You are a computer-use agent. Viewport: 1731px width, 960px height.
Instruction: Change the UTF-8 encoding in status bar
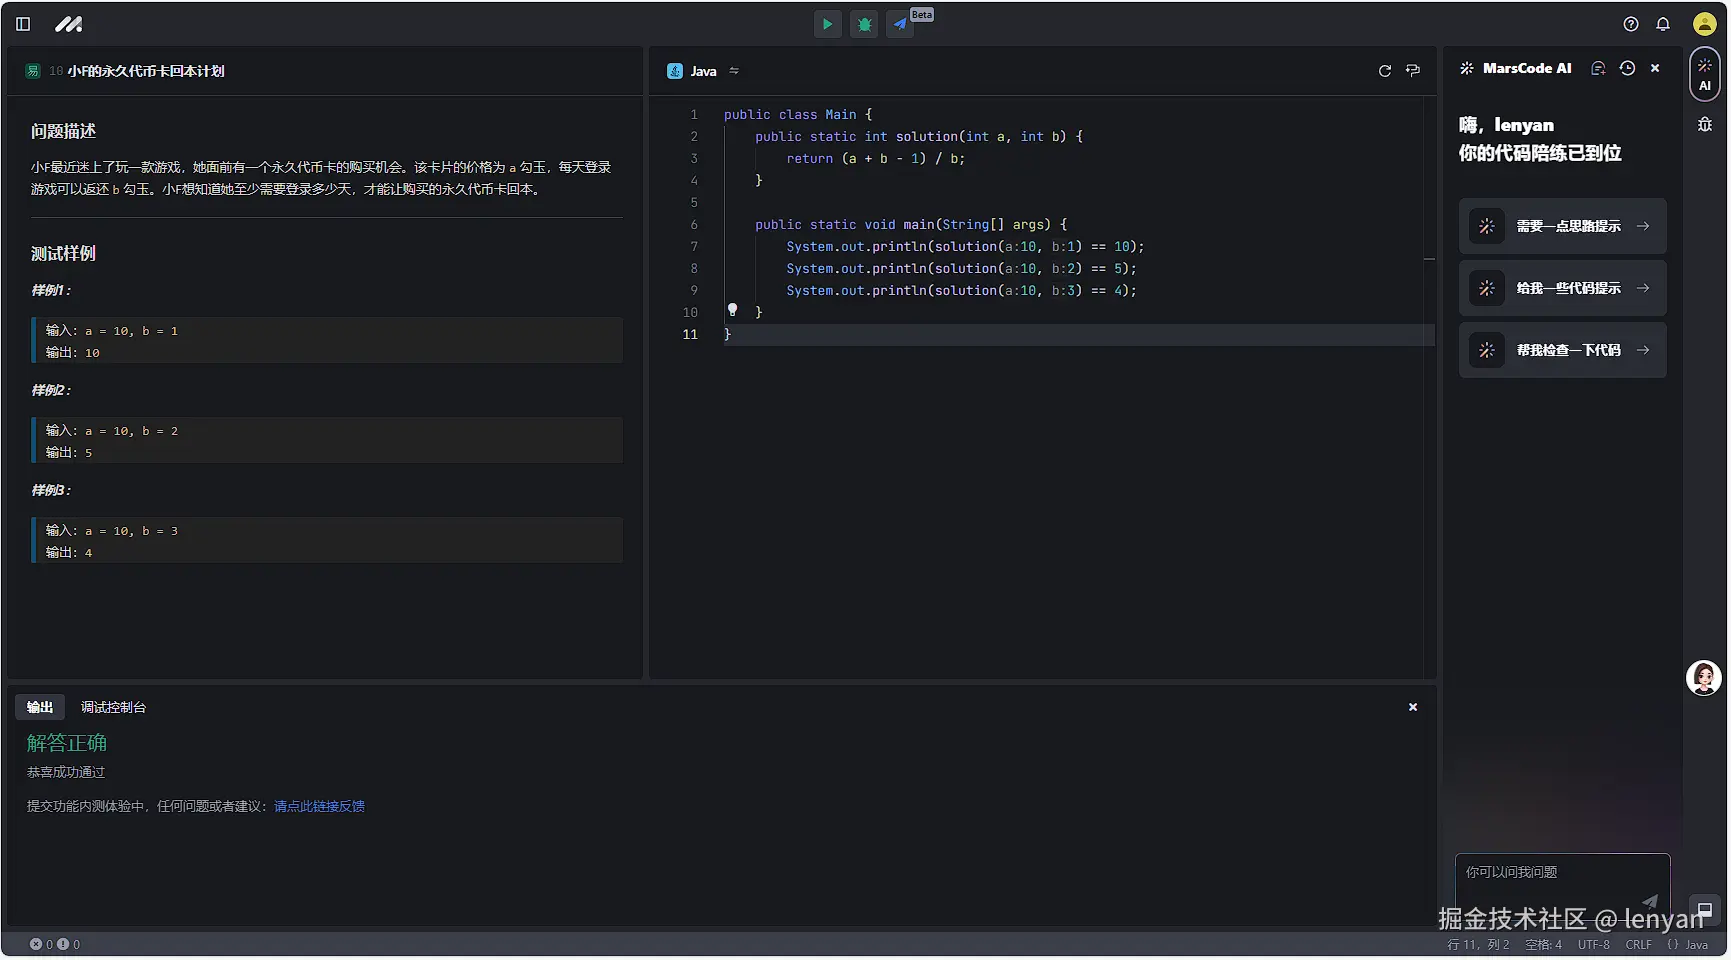pos(1593,945)
